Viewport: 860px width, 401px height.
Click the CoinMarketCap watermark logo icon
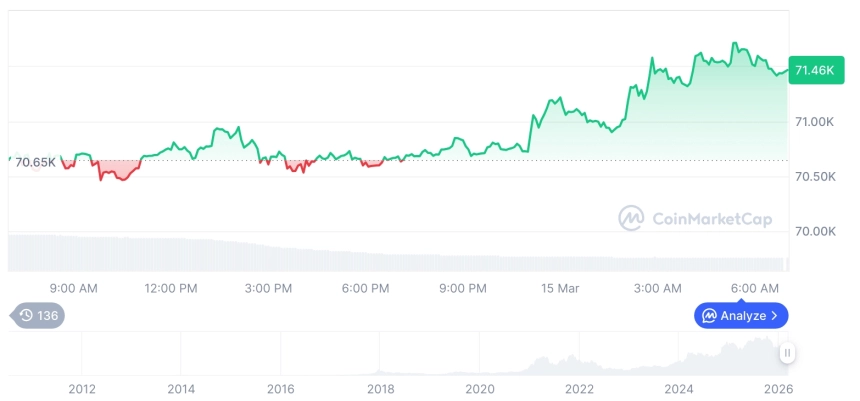pos(631,218)
